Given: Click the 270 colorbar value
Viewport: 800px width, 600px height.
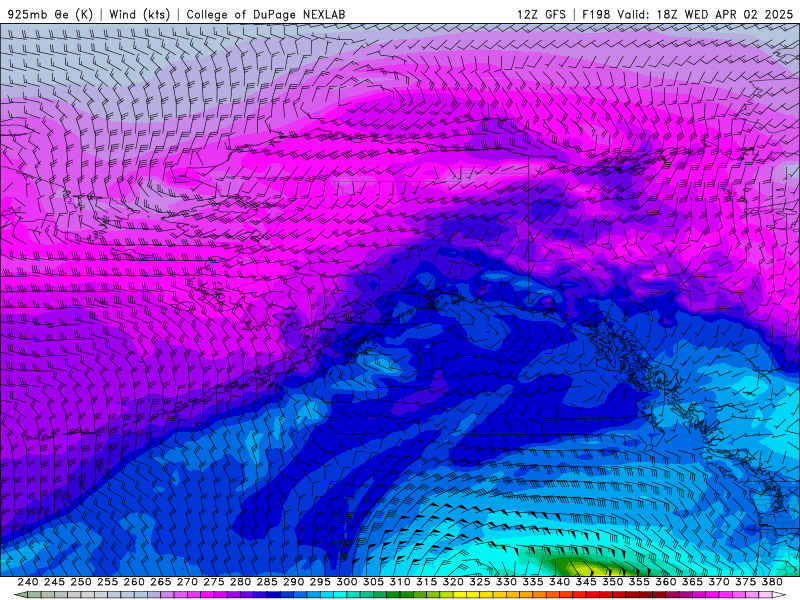Looking at the screenshot, I should coord(187,582).
